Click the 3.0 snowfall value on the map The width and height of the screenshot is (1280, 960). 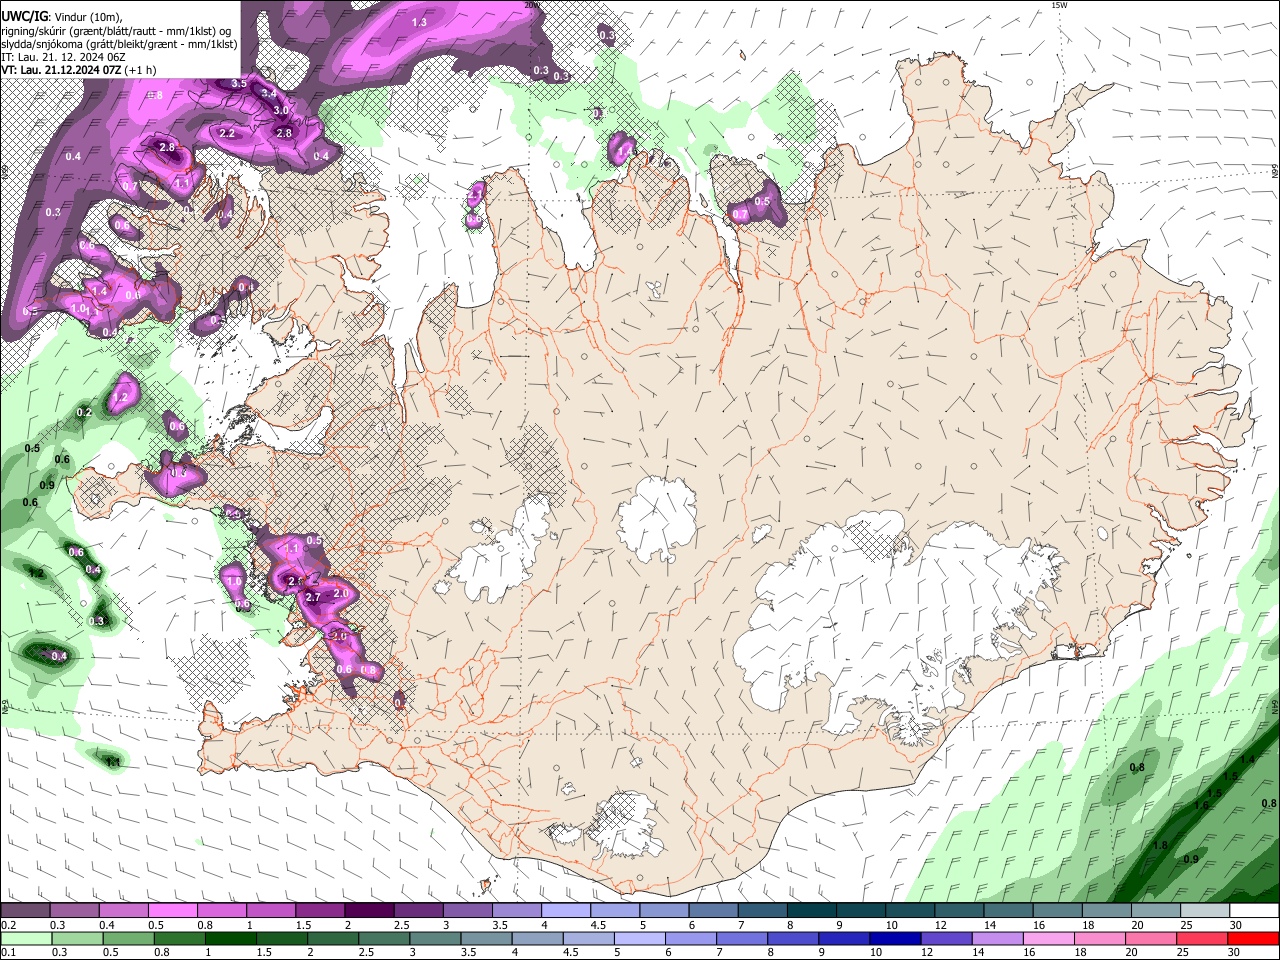click(x=281, y=110)
